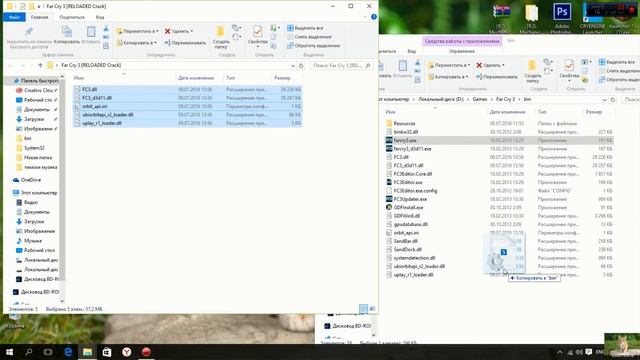640x360 pixels.
Task: Click Локальный диск (D:) in bin window breadcrumb
Action: pos(441,99)
